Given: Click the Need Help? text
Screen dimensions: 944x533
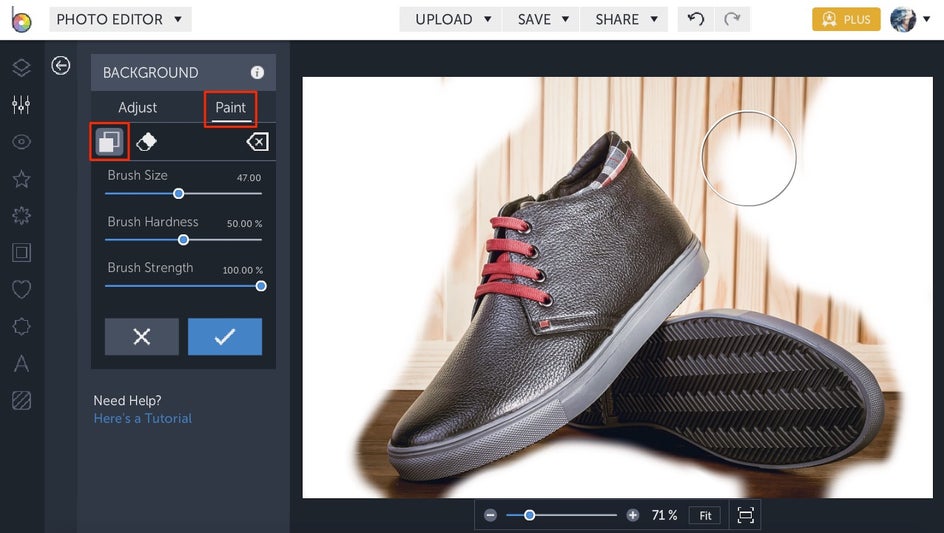Looking at the screenshot, I should click(127, 401).
